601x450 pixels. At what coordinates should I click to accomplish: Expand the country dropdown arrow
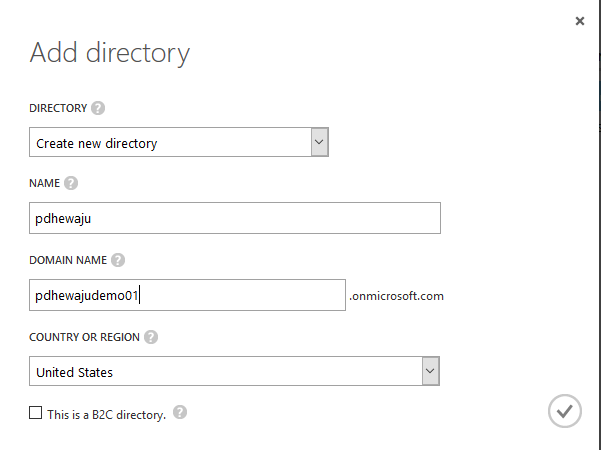pos(430,371)
